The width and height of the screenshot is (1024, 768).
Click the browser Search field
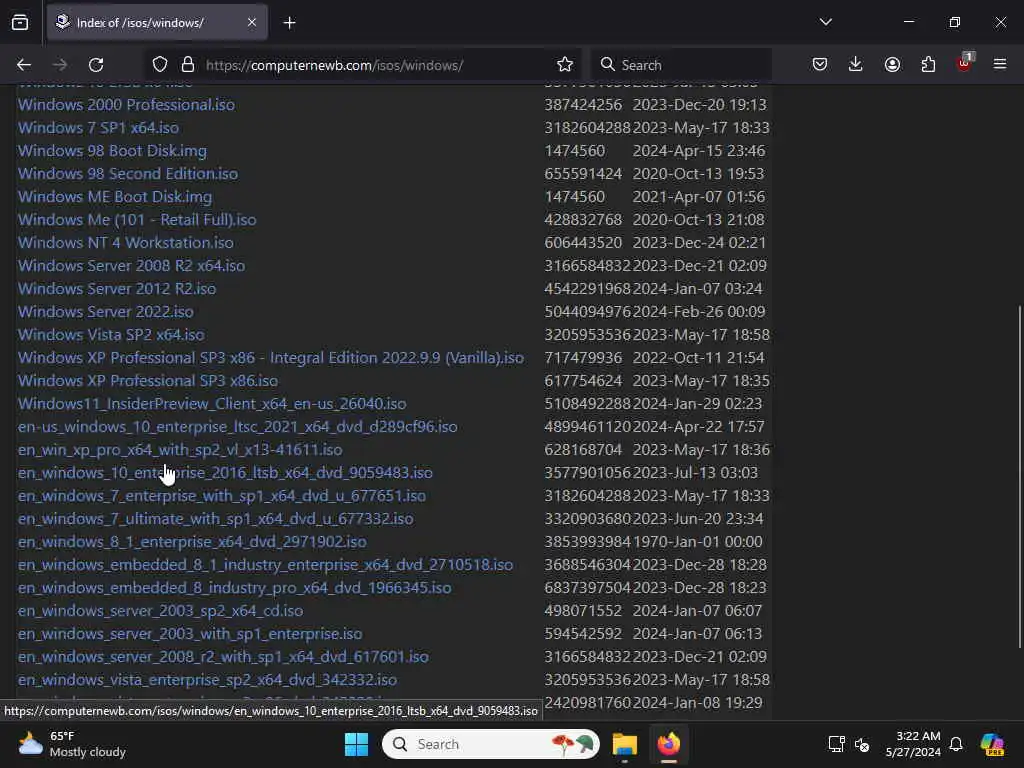pos(681,65)
